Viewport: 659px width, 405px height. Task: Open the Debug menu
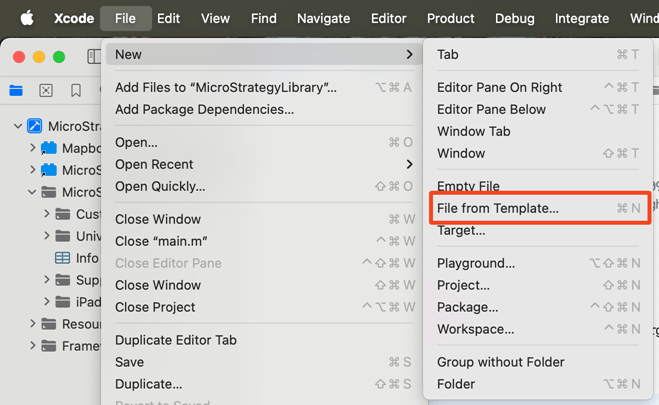tap(515, 18)
